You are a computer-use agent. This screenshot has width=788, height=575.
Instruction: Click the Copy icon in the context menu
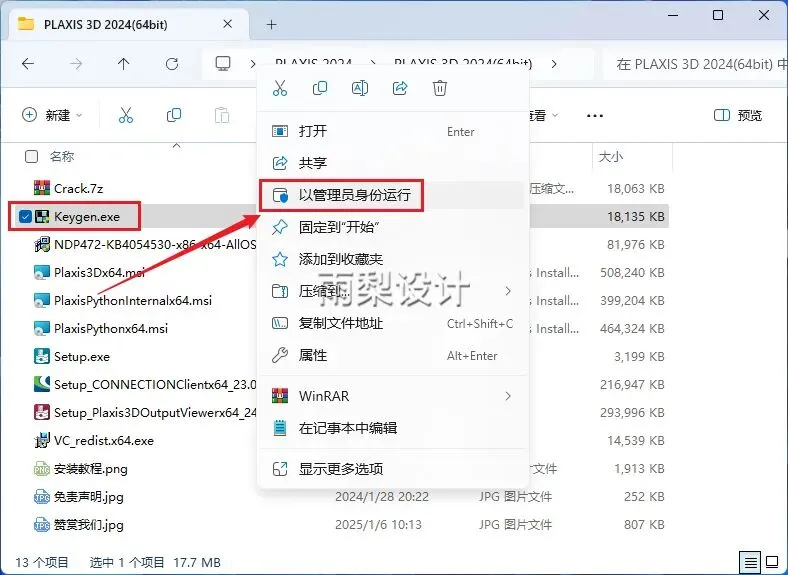(x=320, y=88)
